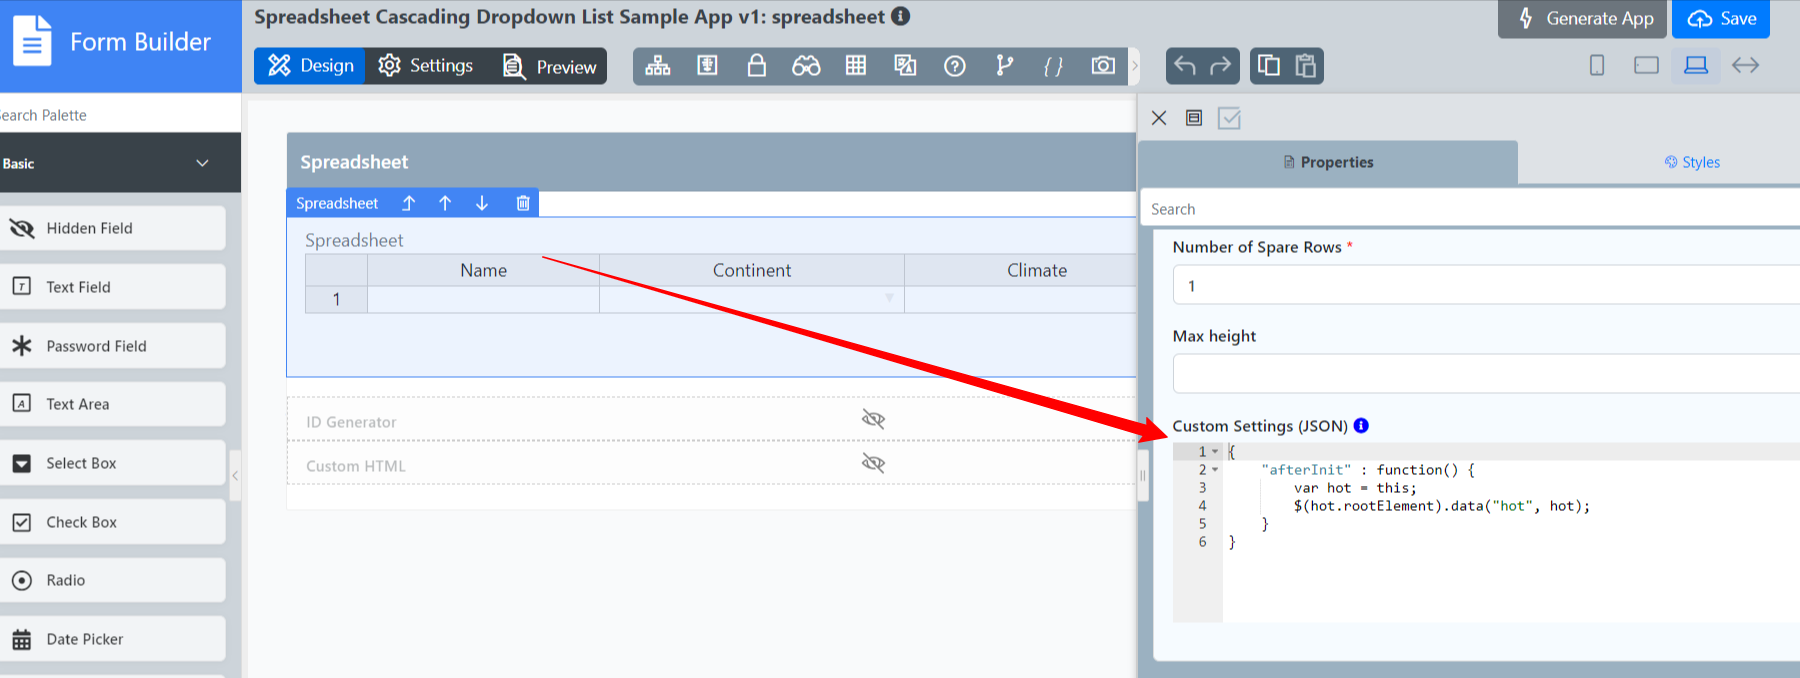Select spreadsheet row 1 header
This screenshot has height=678, width=1800.
[336, 299]
